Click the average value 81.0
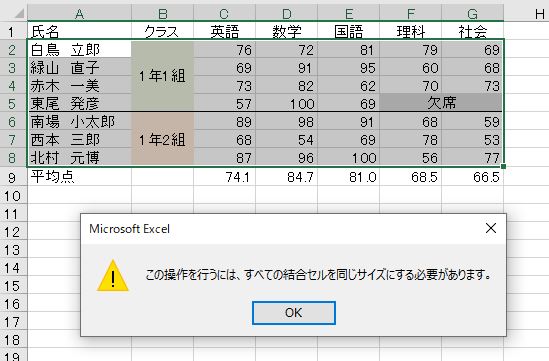This screenshot has height=361, width=549. (348, 177)
